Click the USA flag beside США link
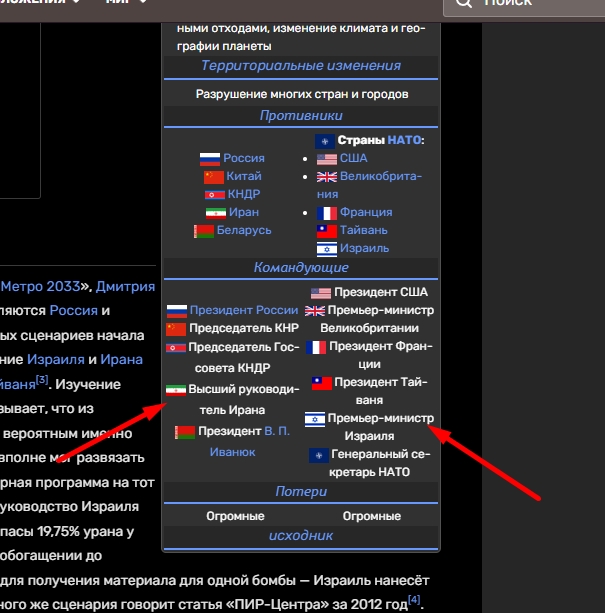 tap(327, 159)
